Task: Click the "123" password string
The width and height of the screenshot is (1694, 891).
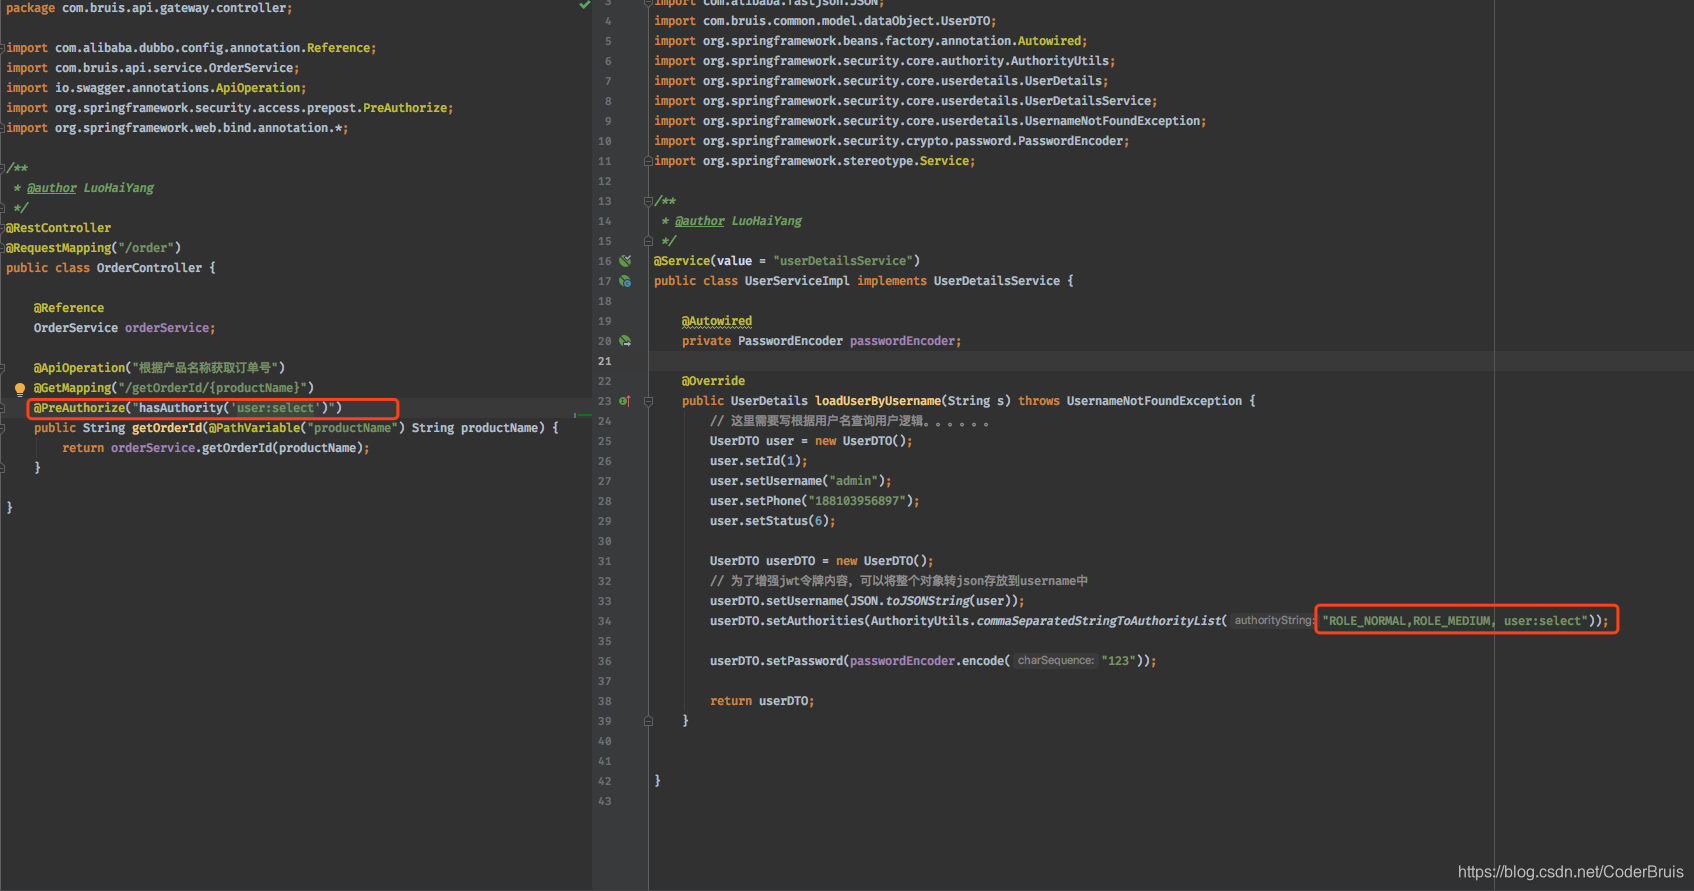Action: pos(1119,661)
